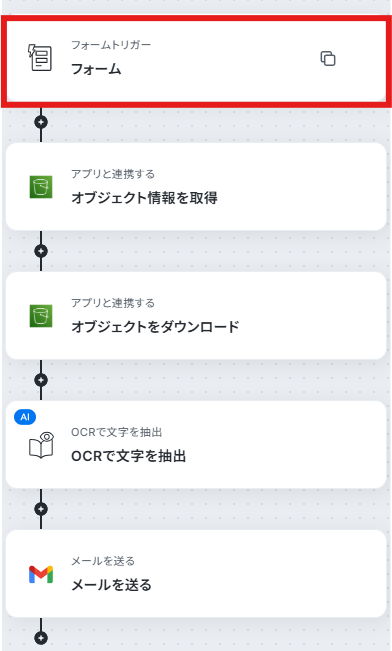Open the メールを送る step
Viewport: 392px width, 651px height.
click(x=196, y=574)
